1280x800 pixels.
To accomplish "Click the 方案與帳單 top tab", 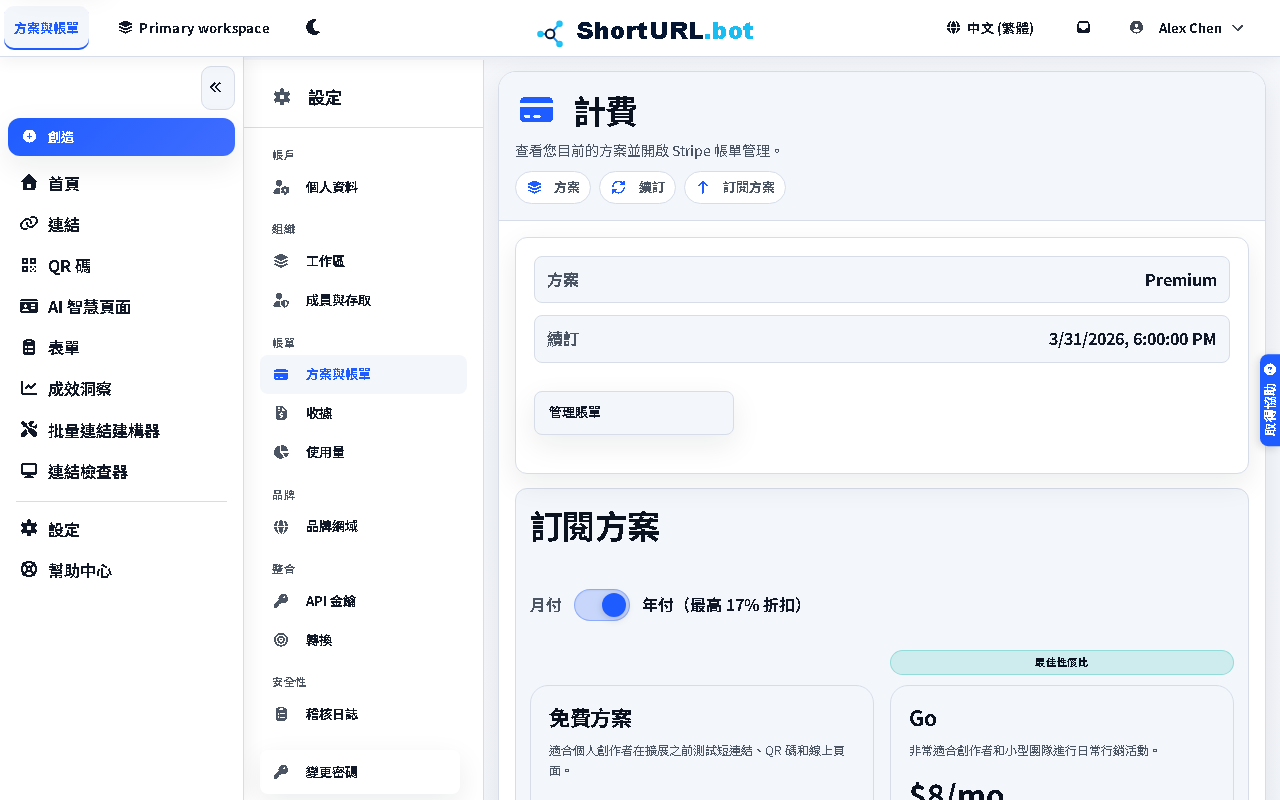I will click(47, 28).
